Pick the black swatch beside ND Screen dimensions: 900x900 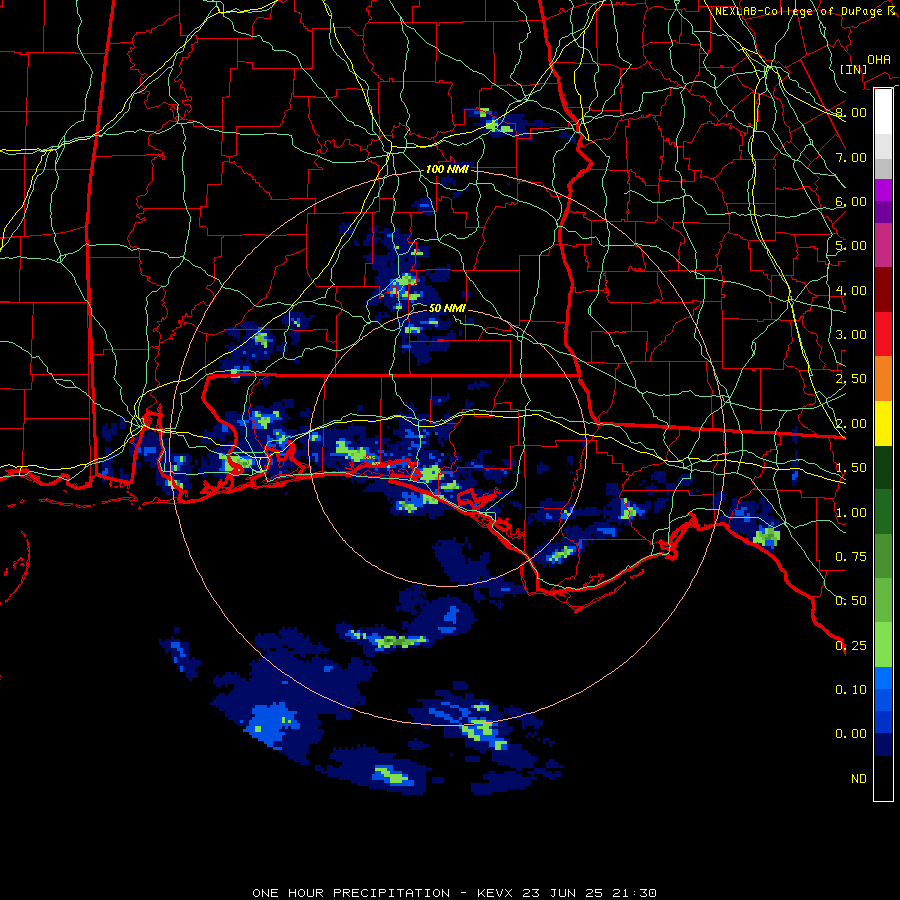tap(883, 778)
